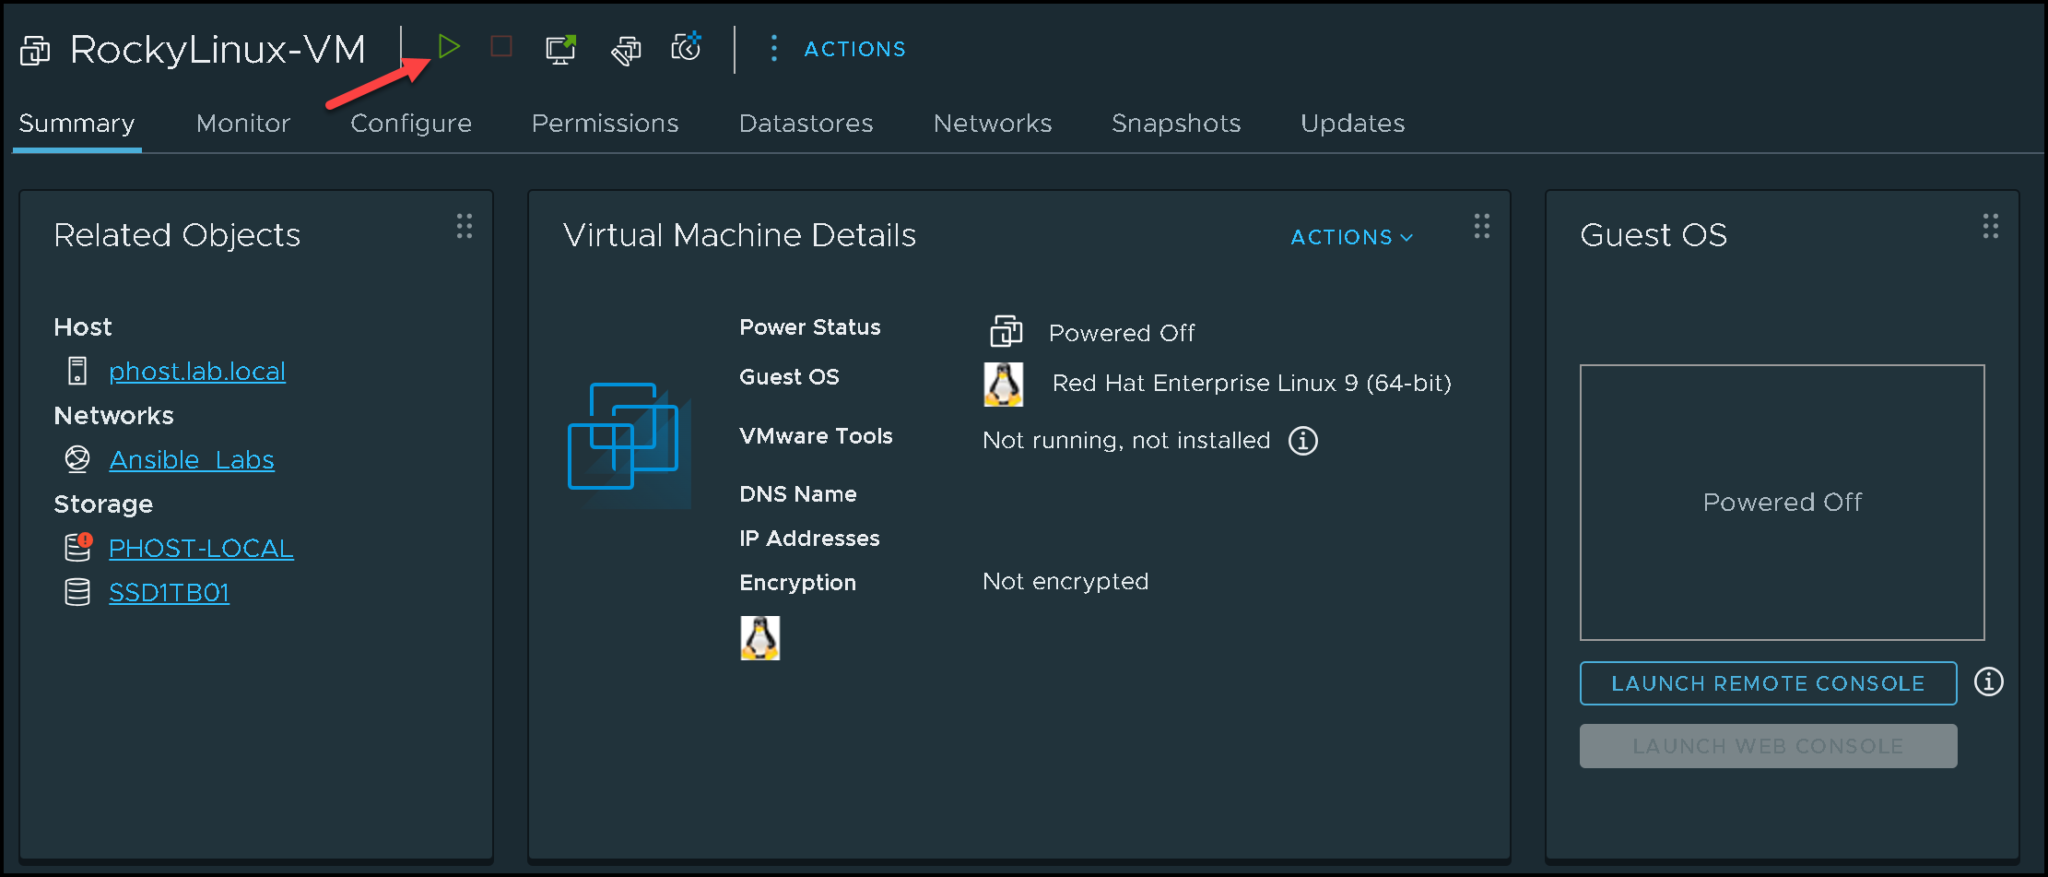This screenshot has height=877, width=2048.
Task: Click the Power Off stop square icon
Action: (501, 47)
